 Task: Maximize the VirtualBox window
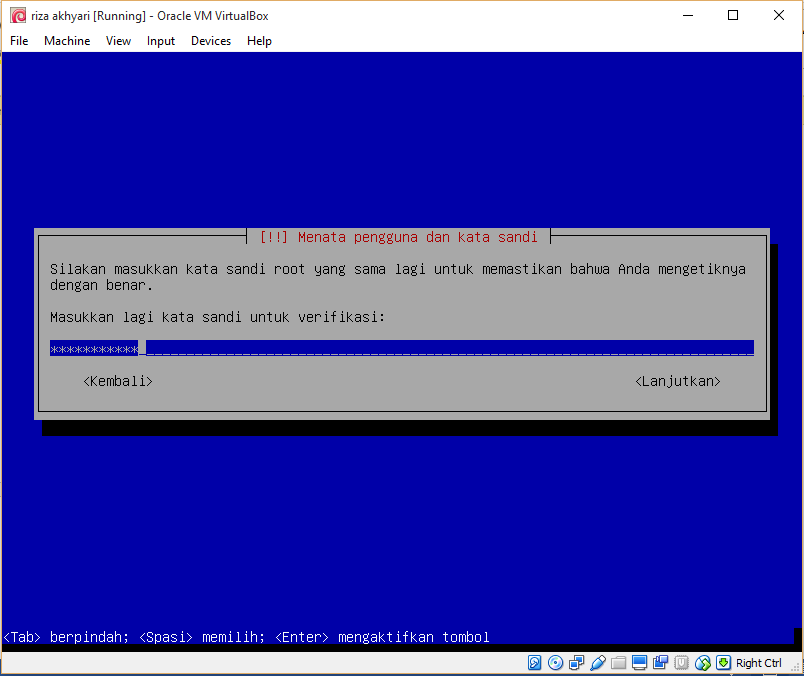[733, 15]
